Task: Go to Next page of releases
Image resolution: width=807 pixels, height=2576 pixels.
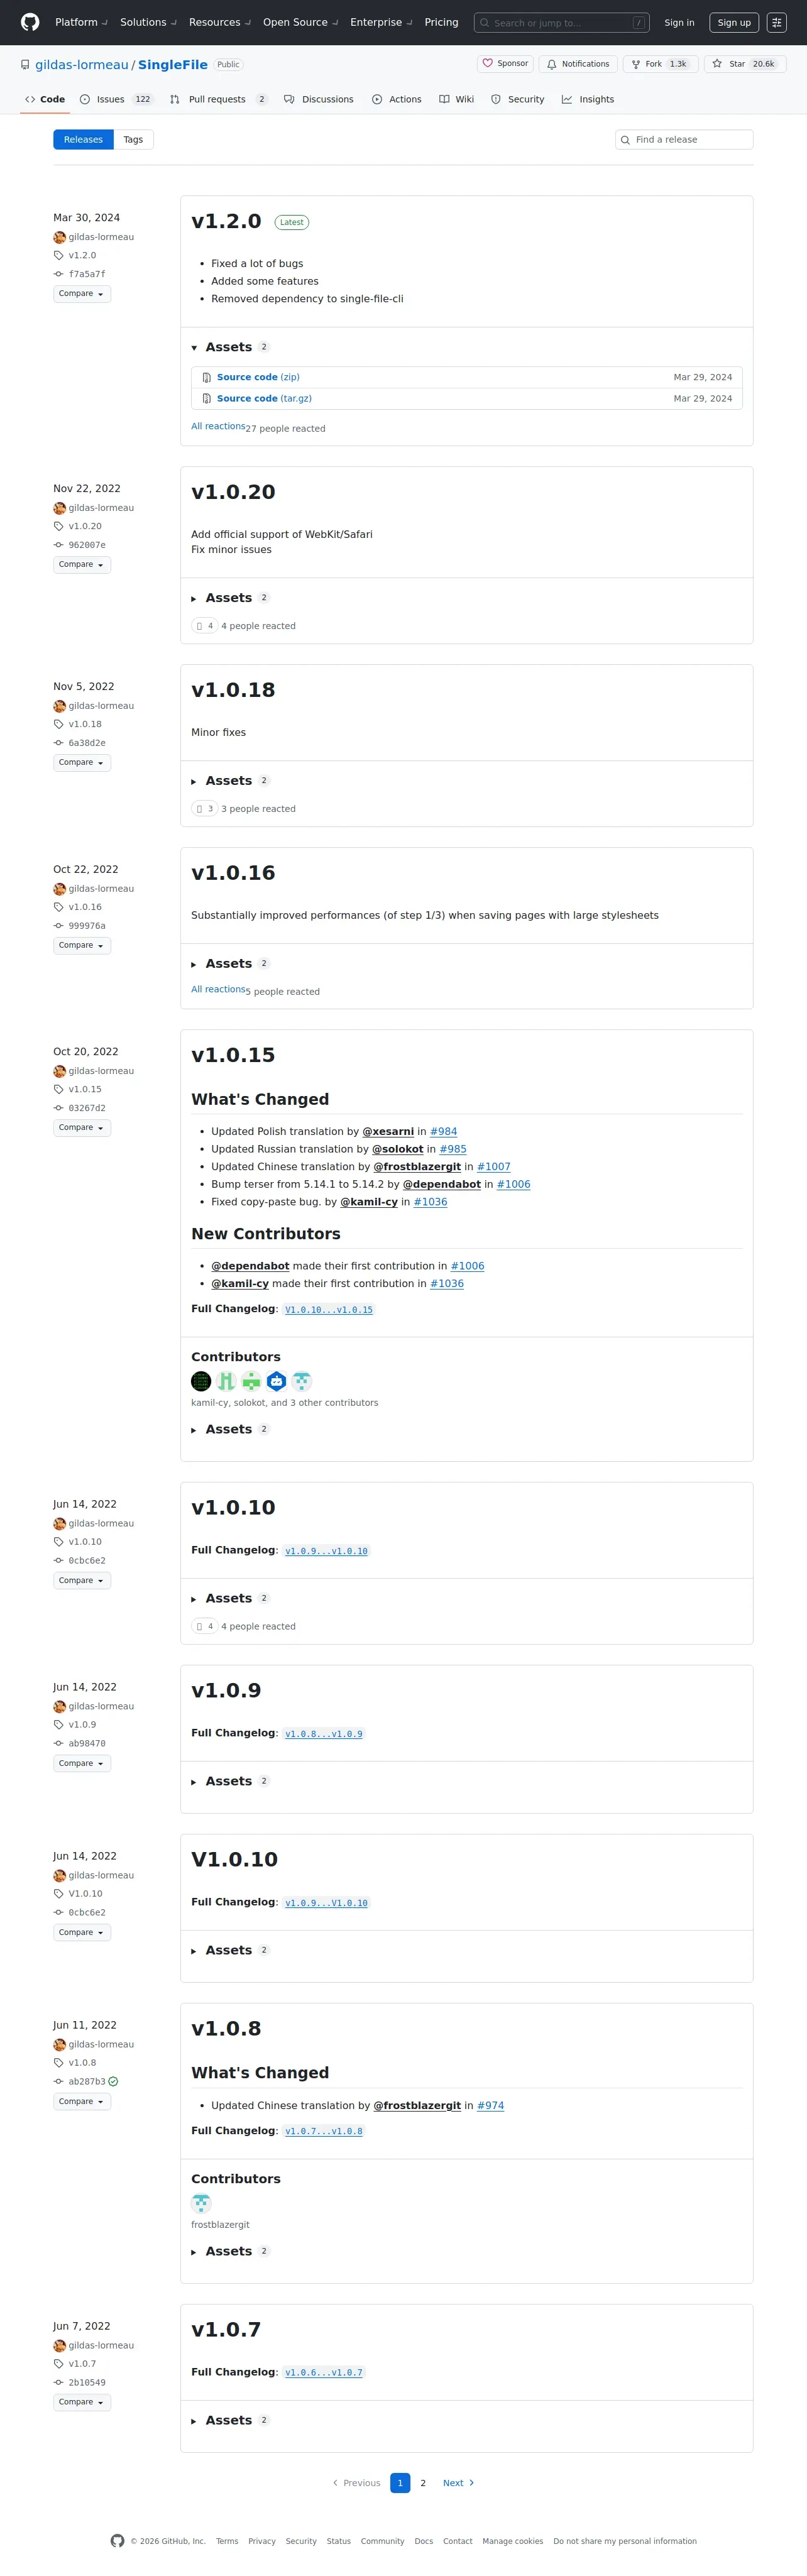Action: point(458,2483)
